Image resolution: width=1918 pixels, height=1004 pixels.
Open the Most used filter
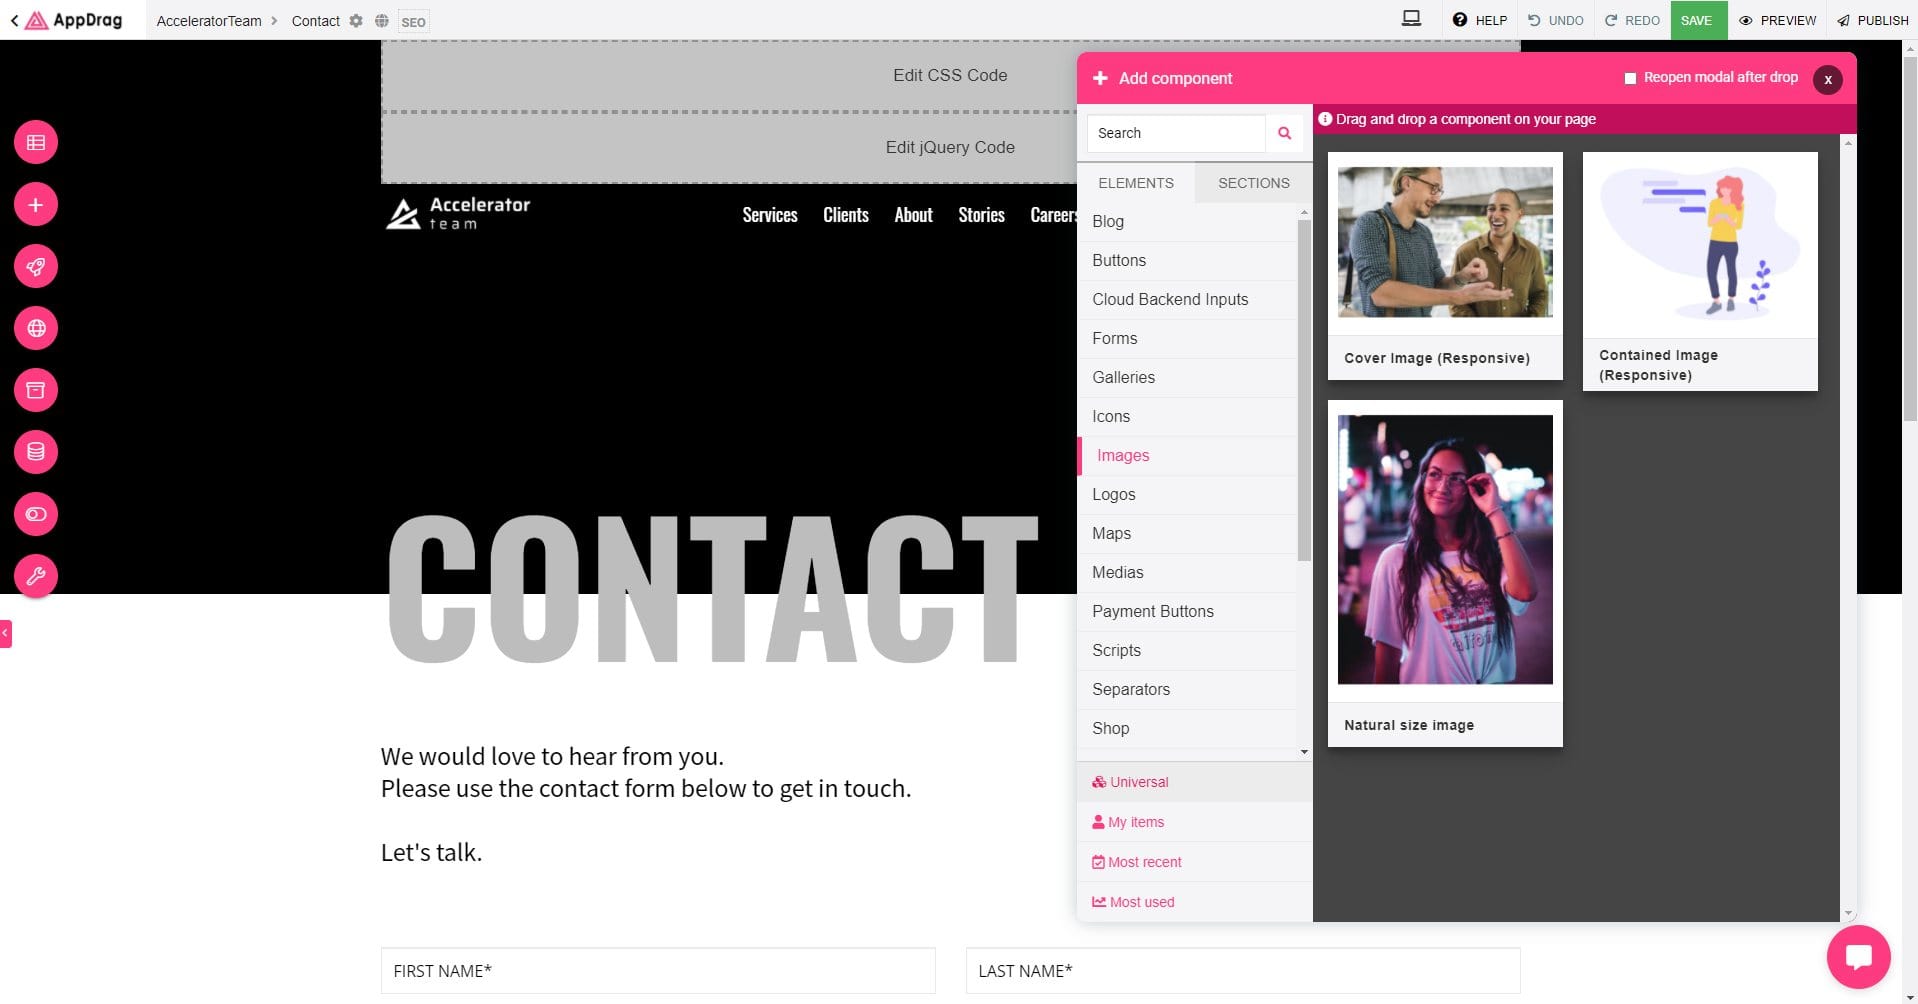[1195, 902]
